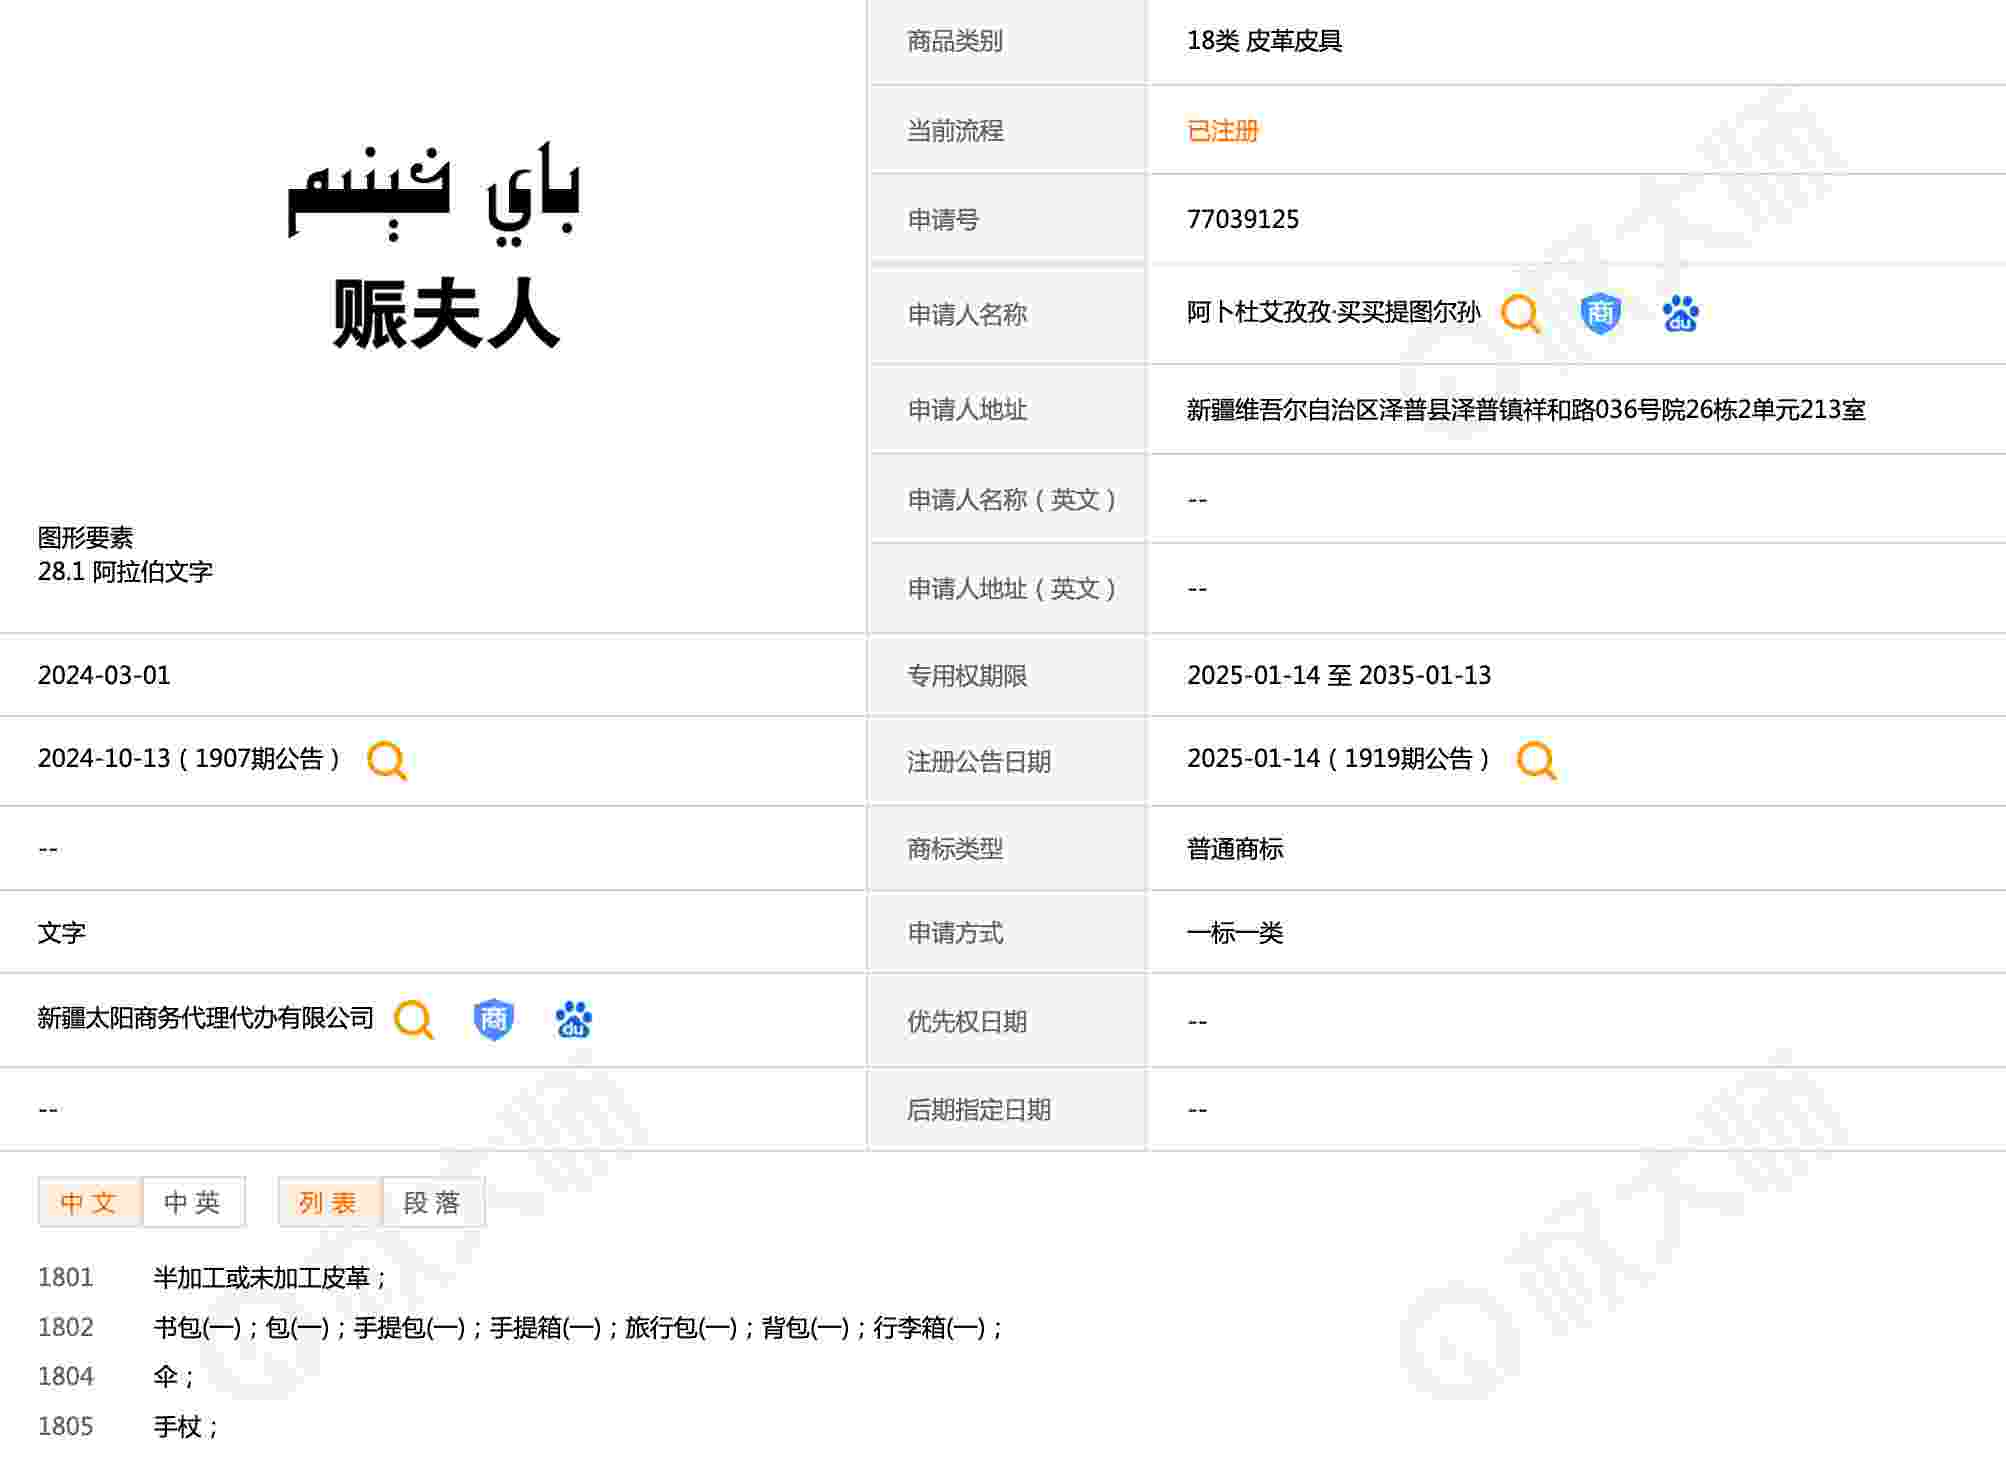The image size is (2006, 1464).
Task: Open the 1919期公告 search magnifier
Action: (x=1536, y=760)
